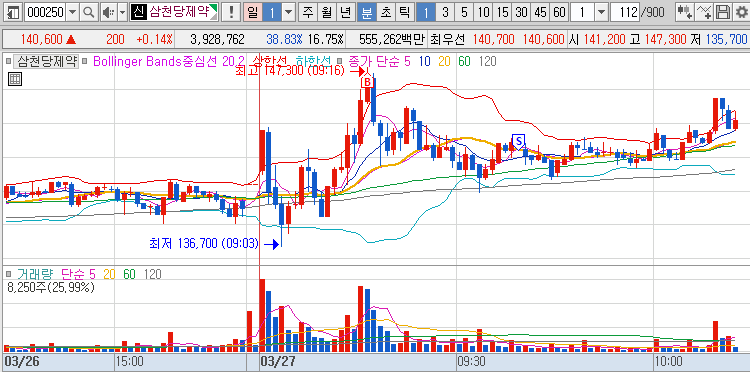The height and width of the screenshot is (372, 750).
Task: Click the 삼천당제약 series label in the chart legend
Action: point(46,61)
